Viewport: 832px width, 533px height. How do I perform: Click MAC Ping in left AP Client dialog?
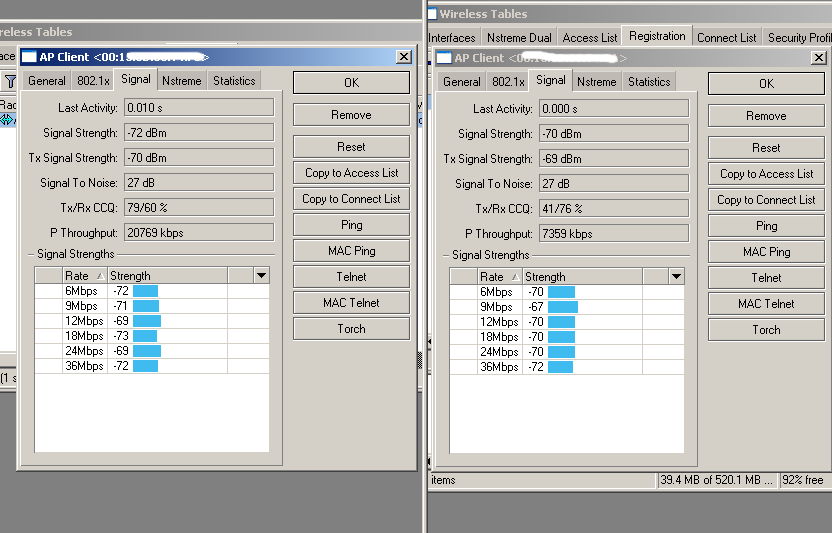click(x=351, y=251)
